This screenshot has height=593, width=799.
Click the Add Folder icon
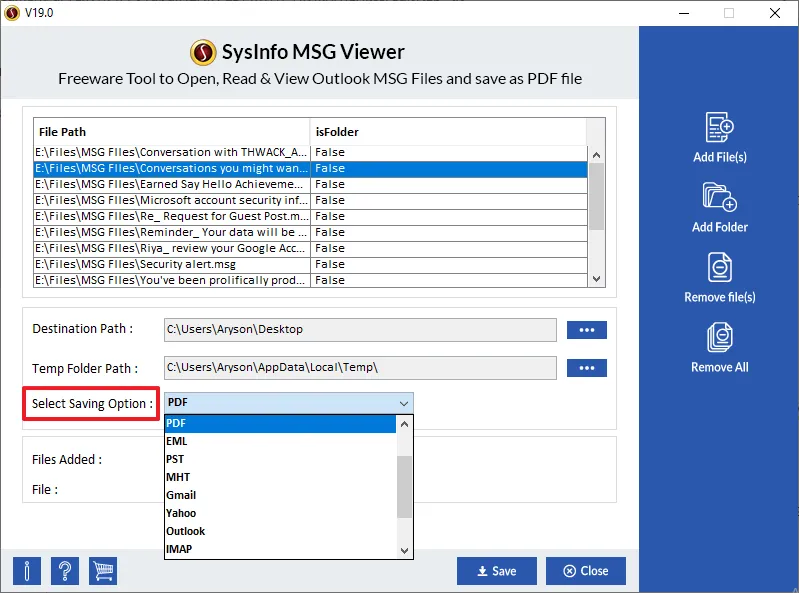[720, 198]
